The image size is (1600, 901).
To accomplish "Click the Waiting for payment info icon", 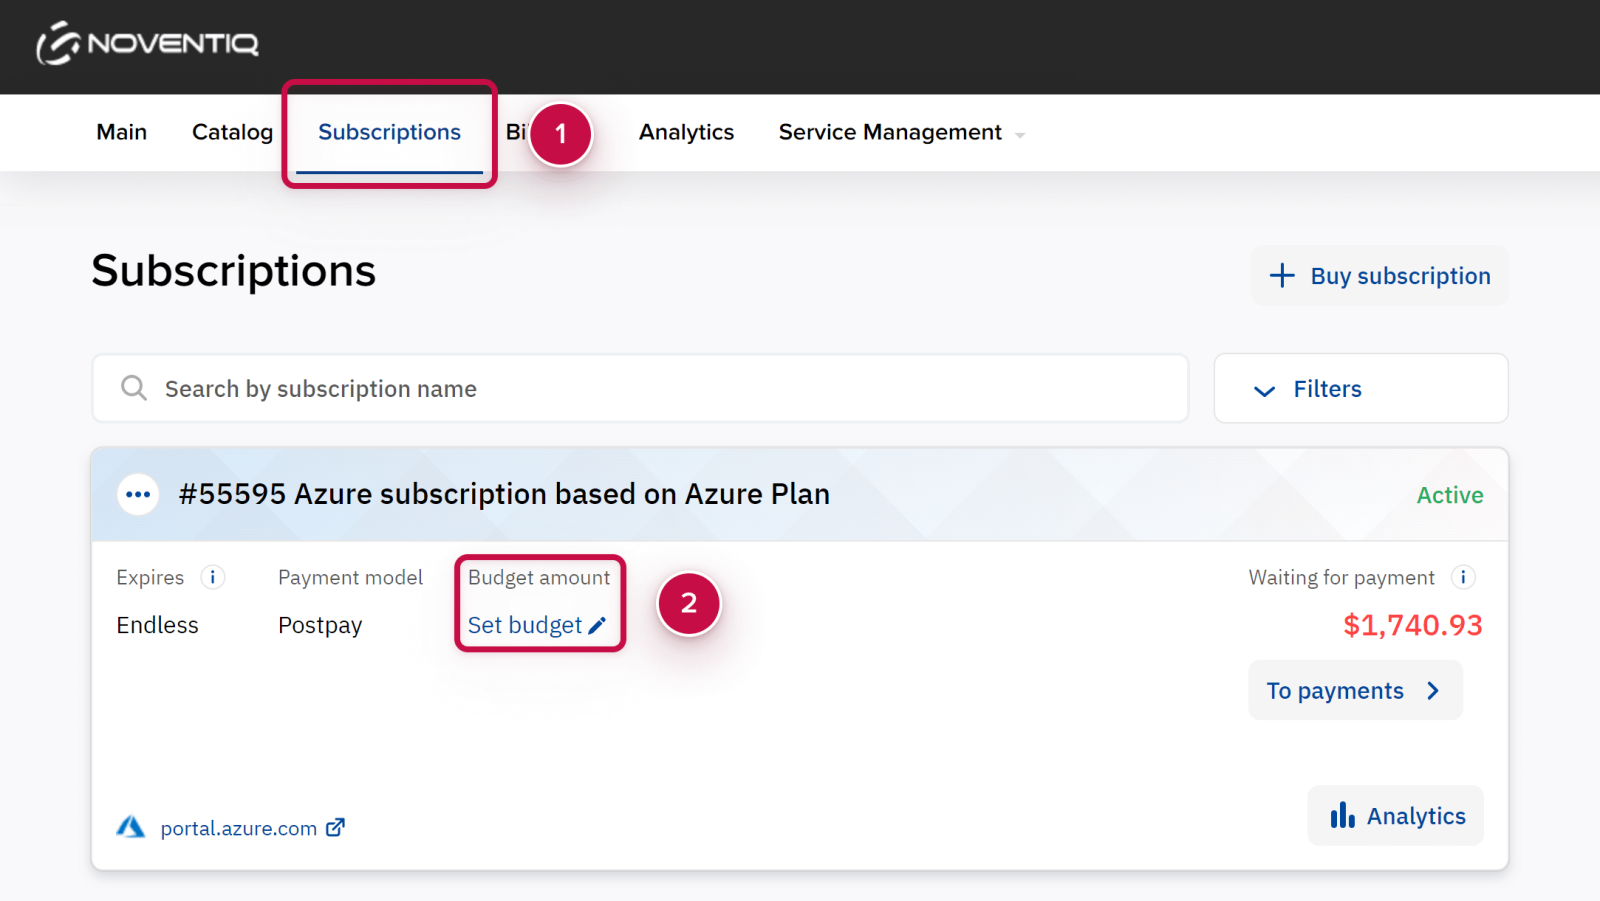I will [x=1463, y=577].
